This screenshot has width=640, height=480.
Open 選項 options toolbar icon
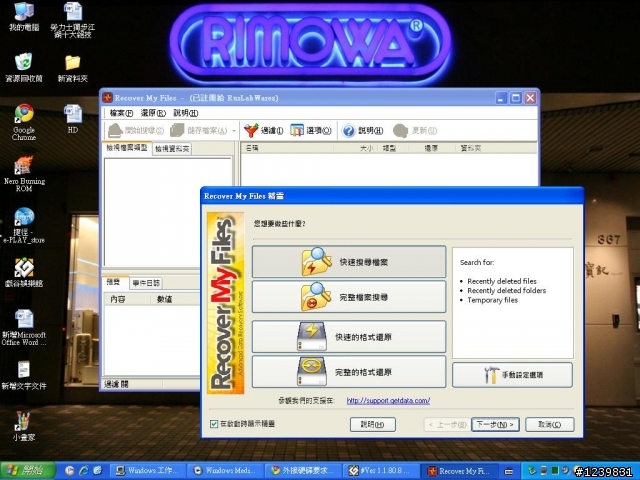[x=297, y=131]
